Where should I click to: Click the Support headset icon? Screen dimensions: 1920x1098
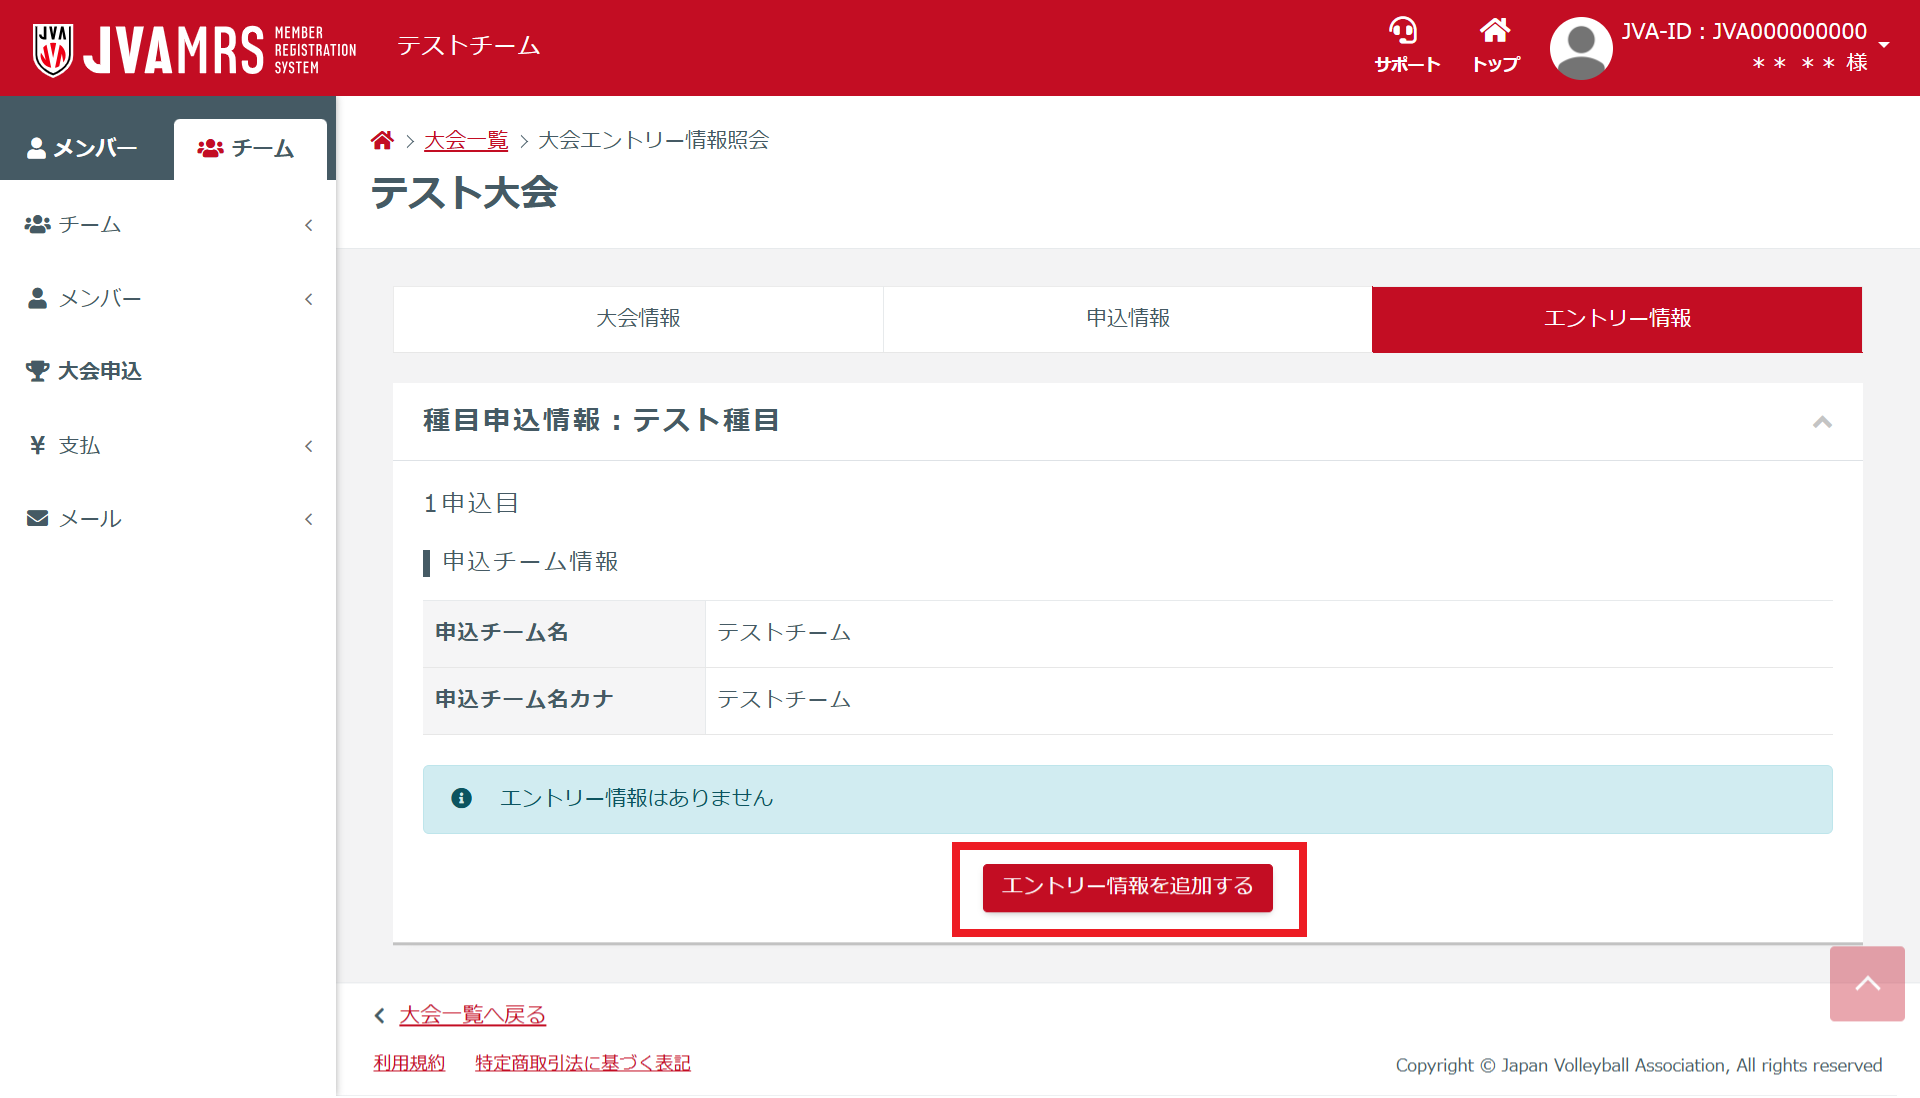tap(1405, 32)
